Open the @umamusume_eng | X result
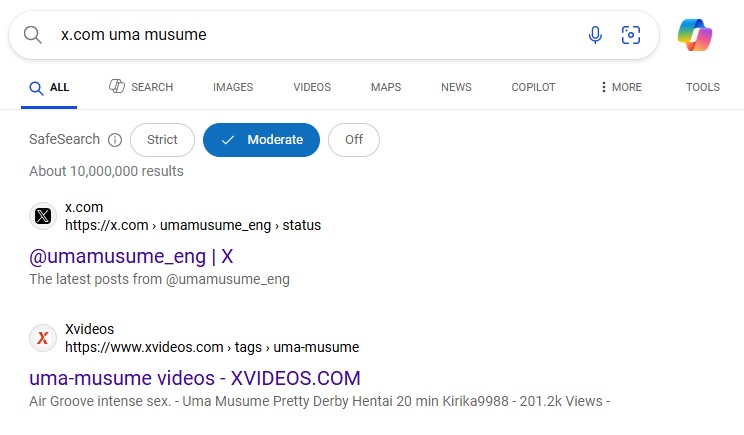Viewport: 744px width, 435px height. 131,257
